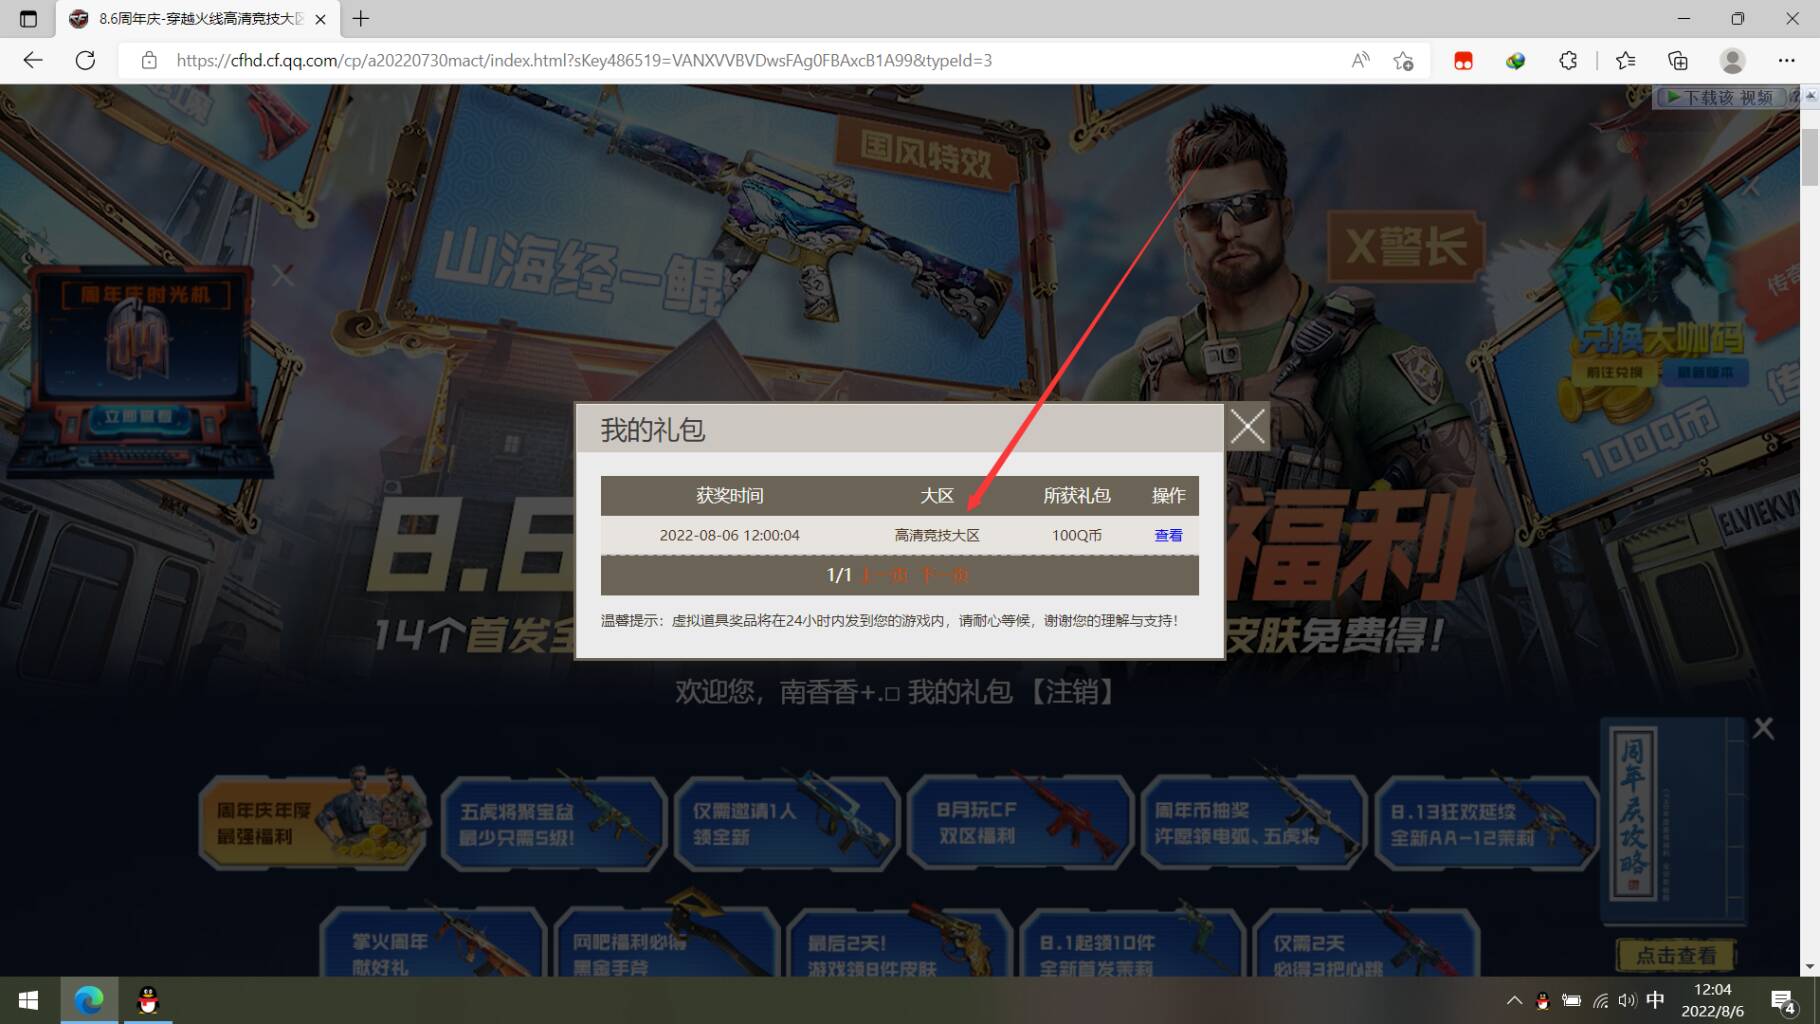
Task: Add page to favorites star icon
Action: [1403, 60]
